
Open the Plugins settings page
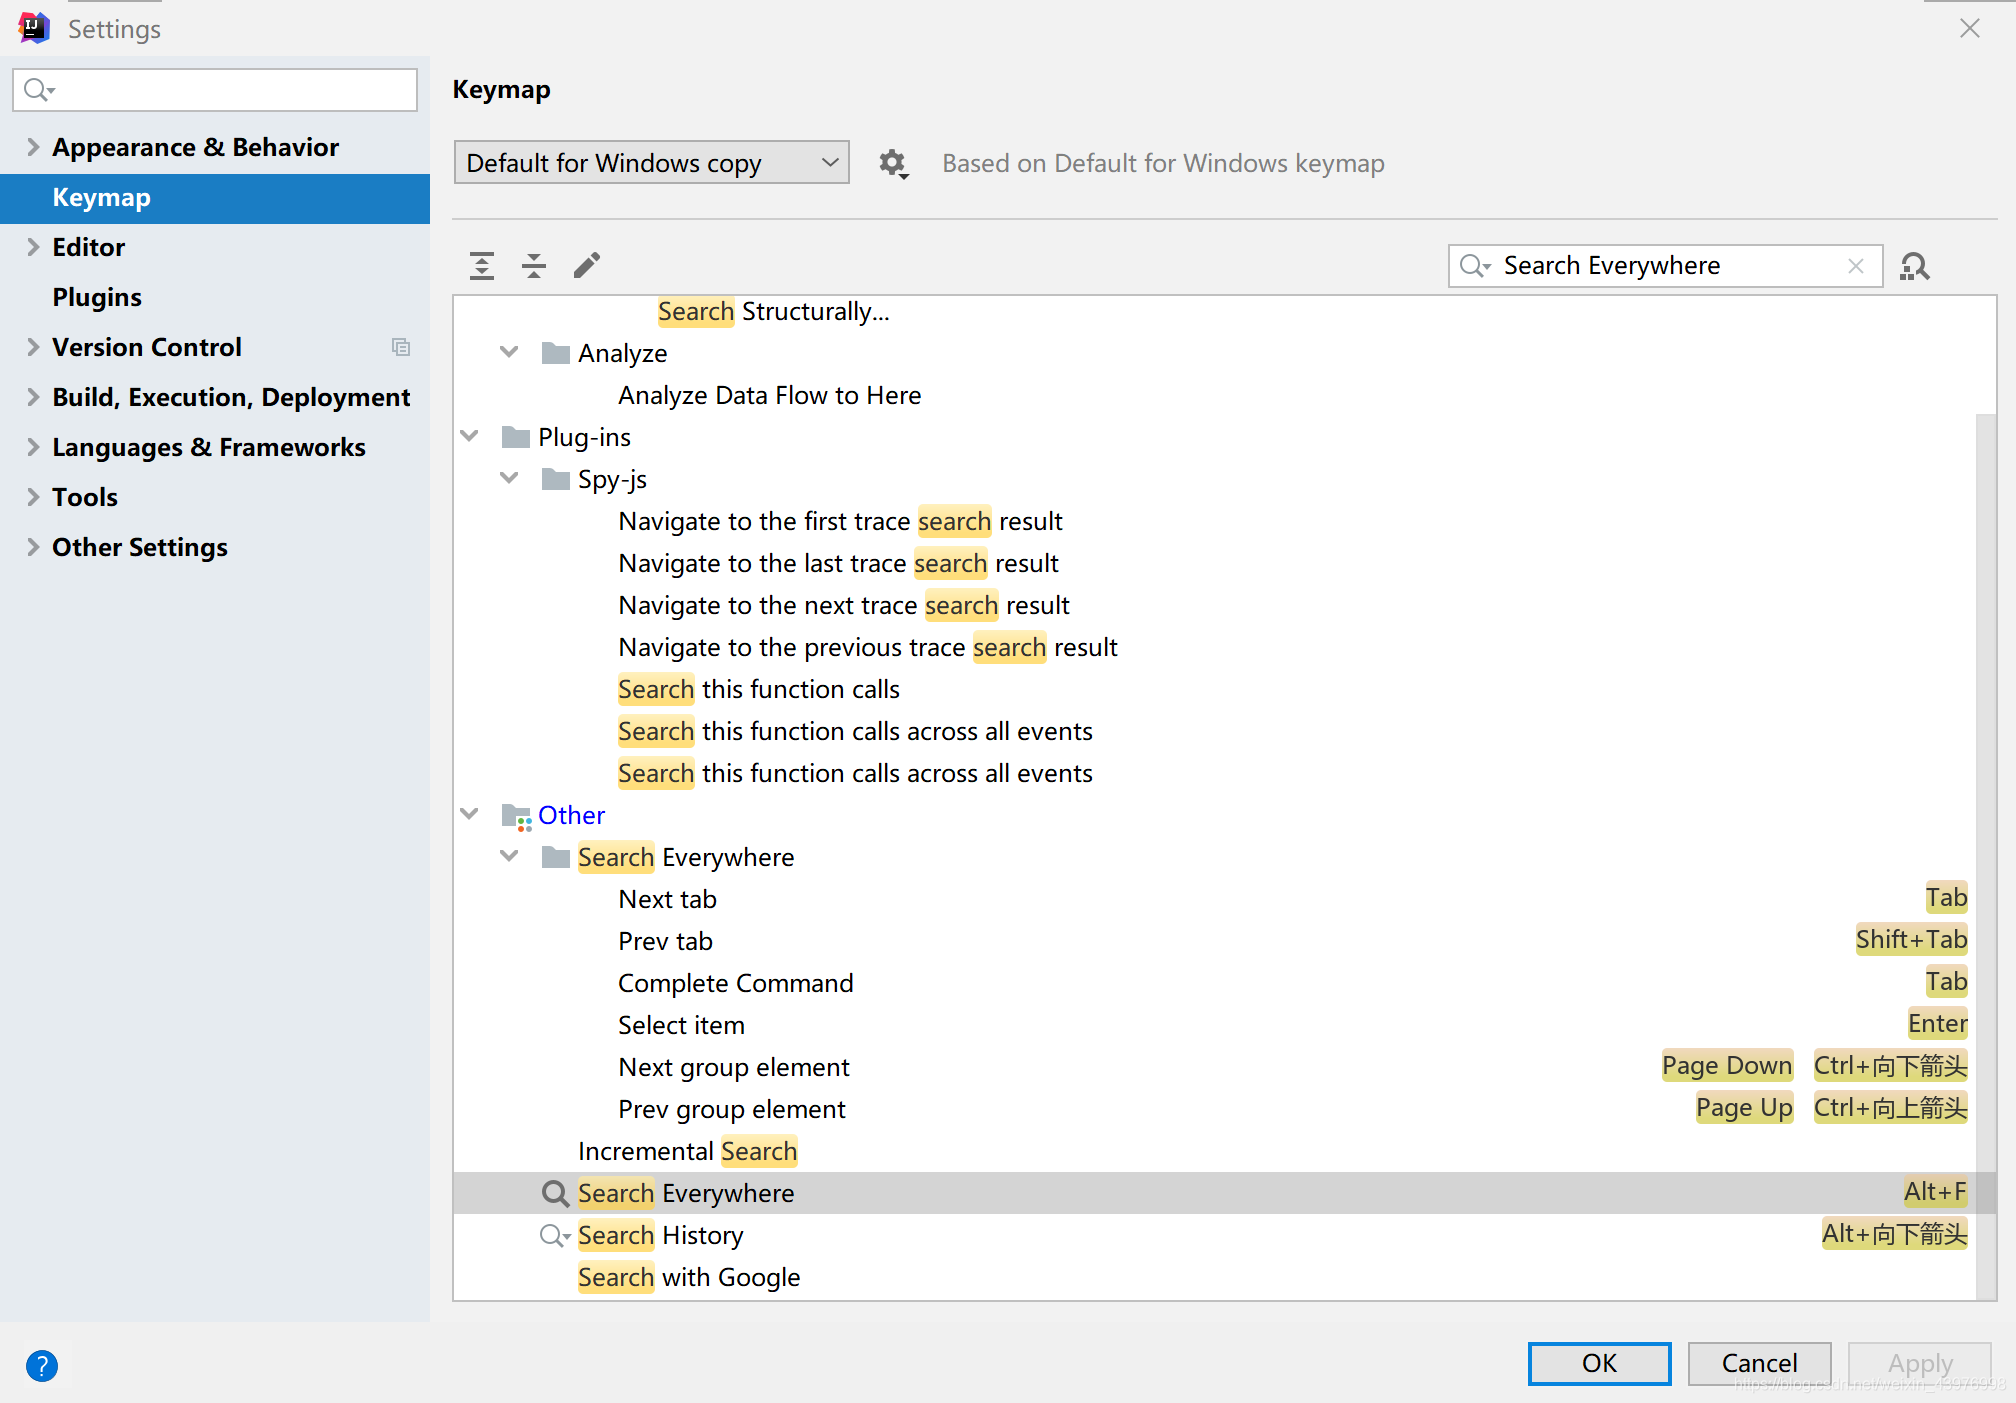click(97, 297)
